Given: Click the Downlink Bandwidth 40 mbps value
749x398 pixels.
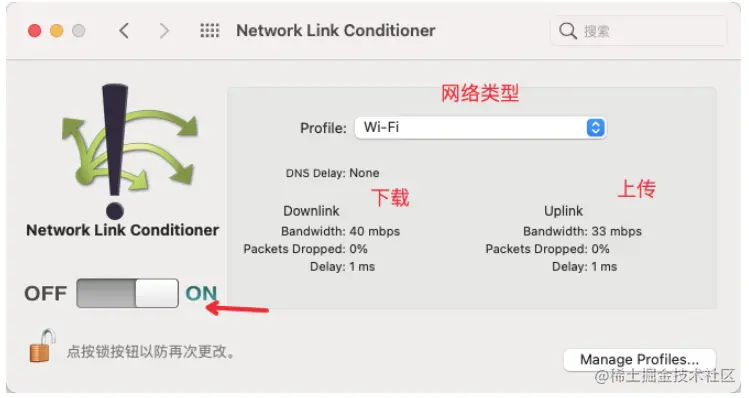Looking at the screenshot, I should coord(374,231).
